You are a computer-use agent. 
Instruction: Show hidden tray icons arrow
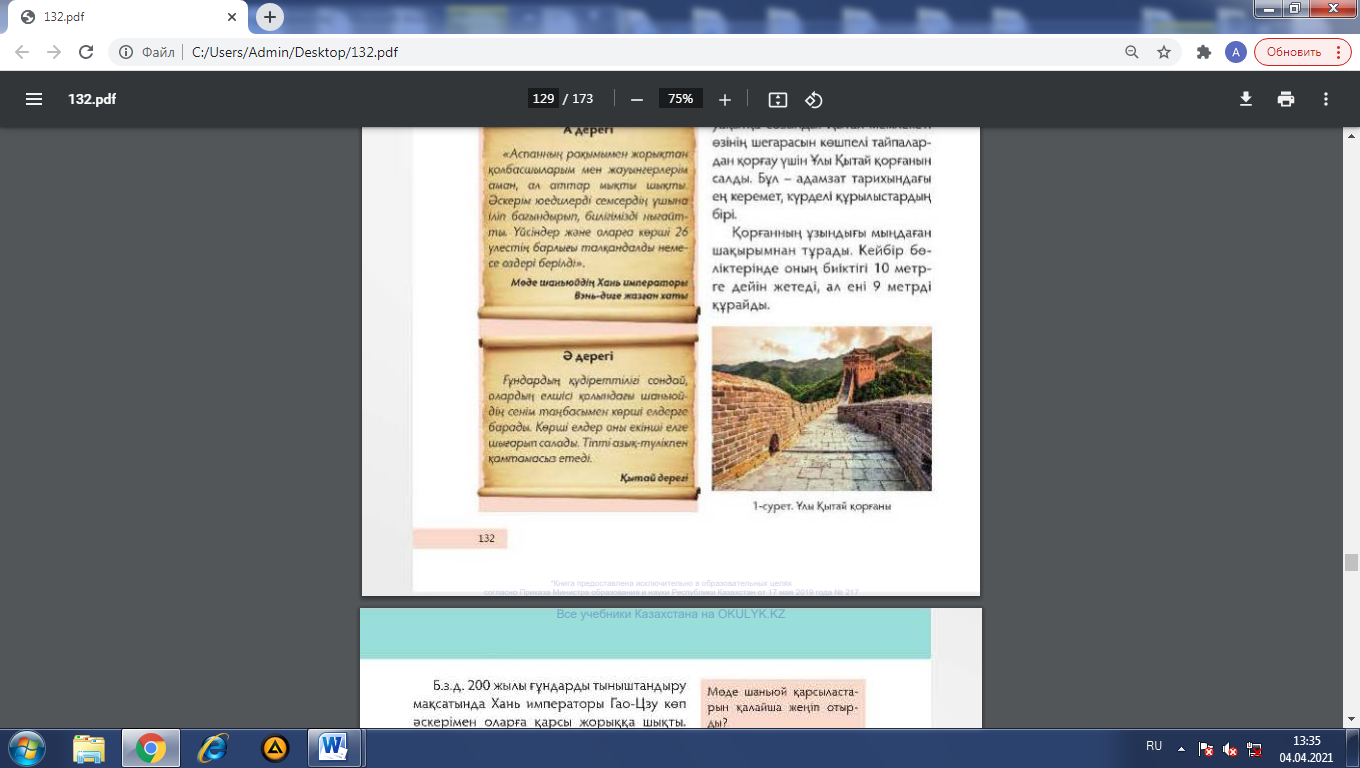point(1182,747)
